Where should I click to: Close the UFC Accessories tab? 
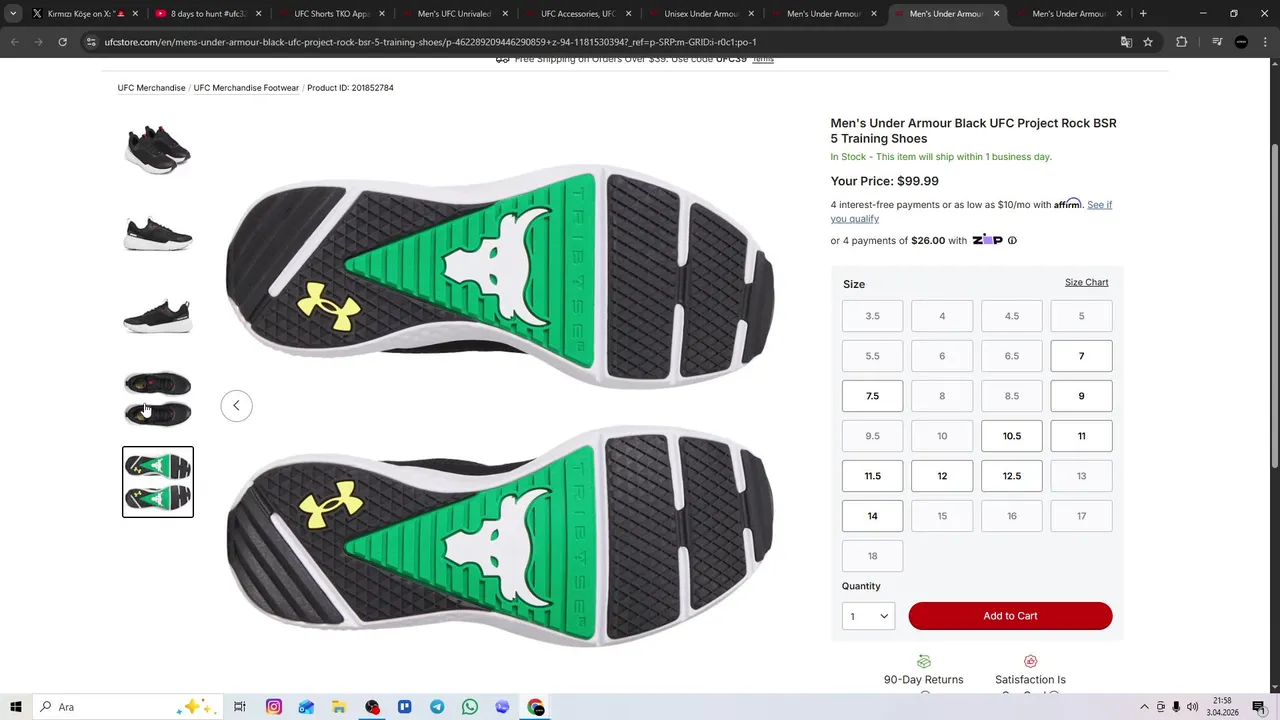(627, 14)
